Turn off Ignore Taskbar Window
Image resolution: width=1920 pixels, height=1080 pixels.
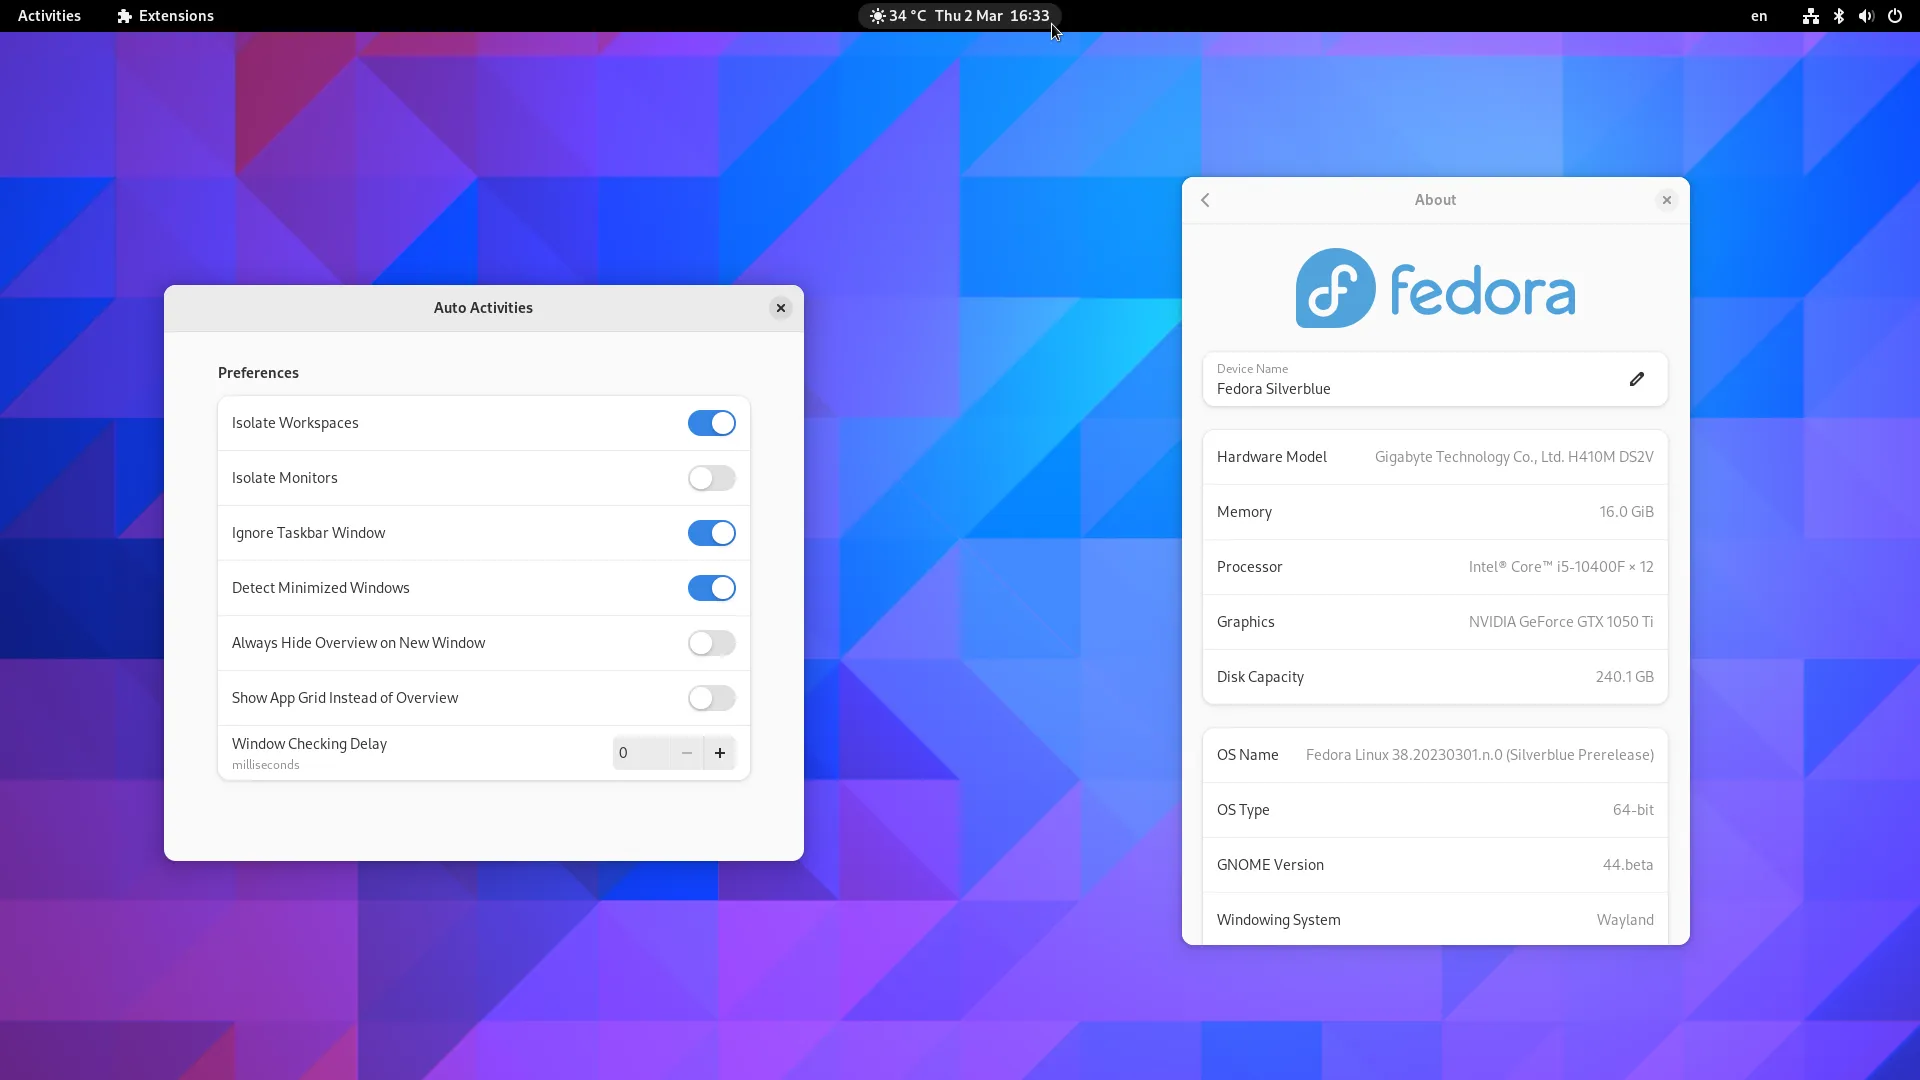pyautogui.click(x=711, y=533)
